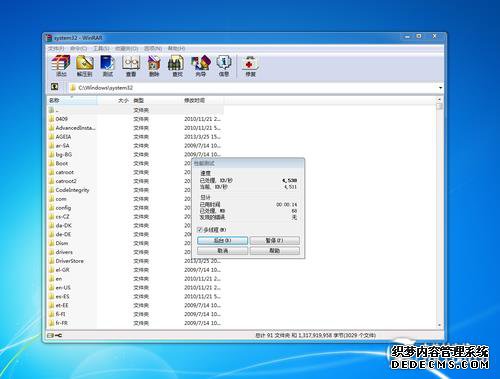Click folder icon of the 0409 row
The width and height of the screenshot is (500, 379).
51,119
